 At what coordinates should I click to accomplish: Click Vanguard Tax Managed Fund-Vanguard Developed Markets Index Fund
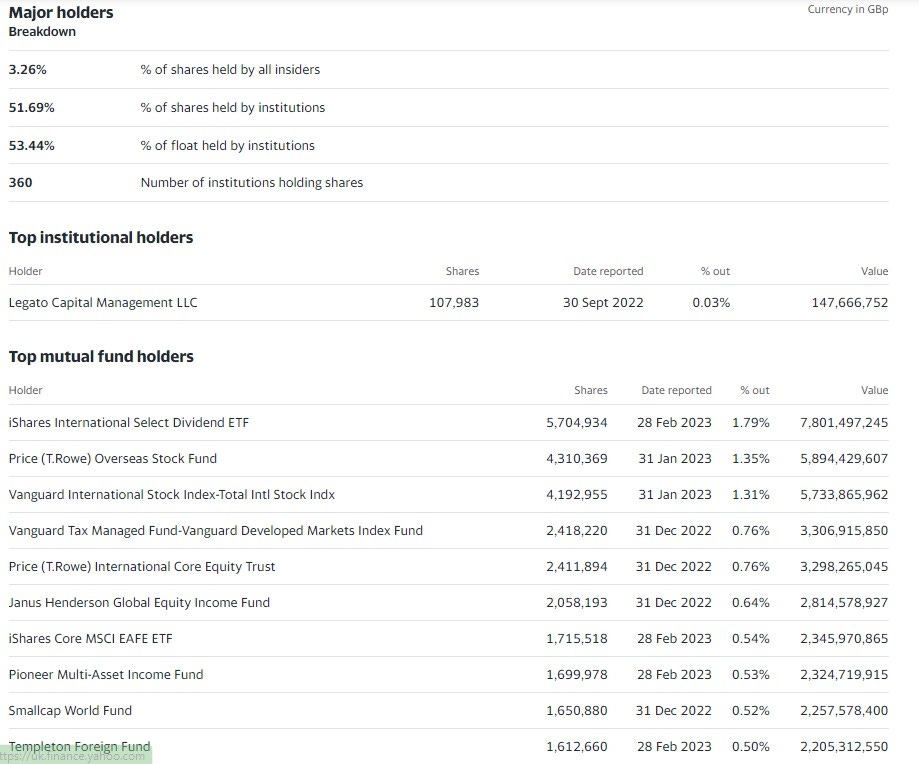216,530
